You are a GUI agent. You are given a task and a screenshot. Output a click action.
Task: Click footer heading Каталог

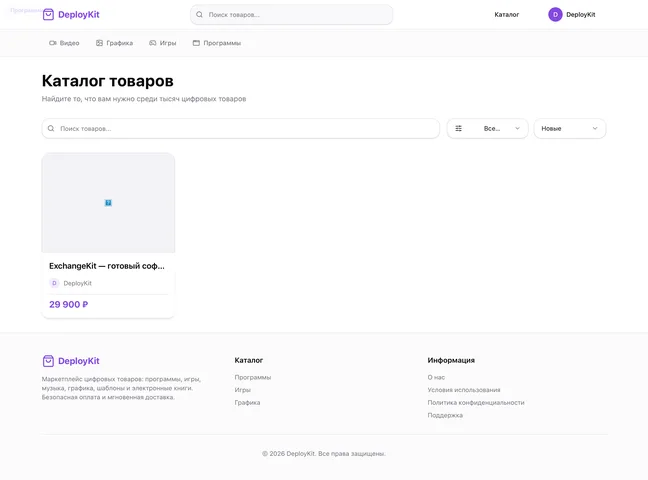pos(249,361)
